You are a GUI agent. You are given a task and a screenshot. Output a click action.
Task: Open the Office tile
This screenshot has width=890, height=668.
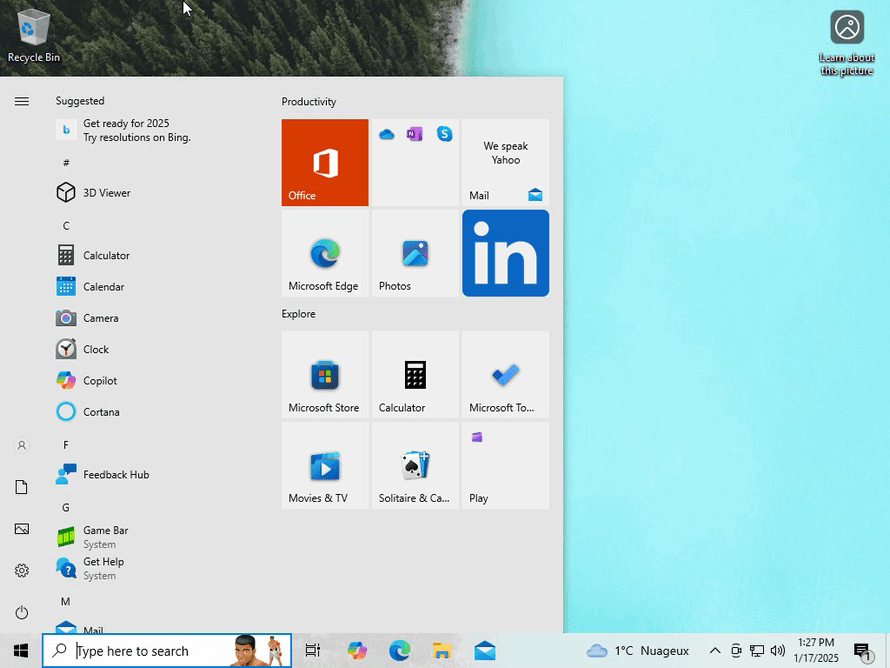click(325, 162)
